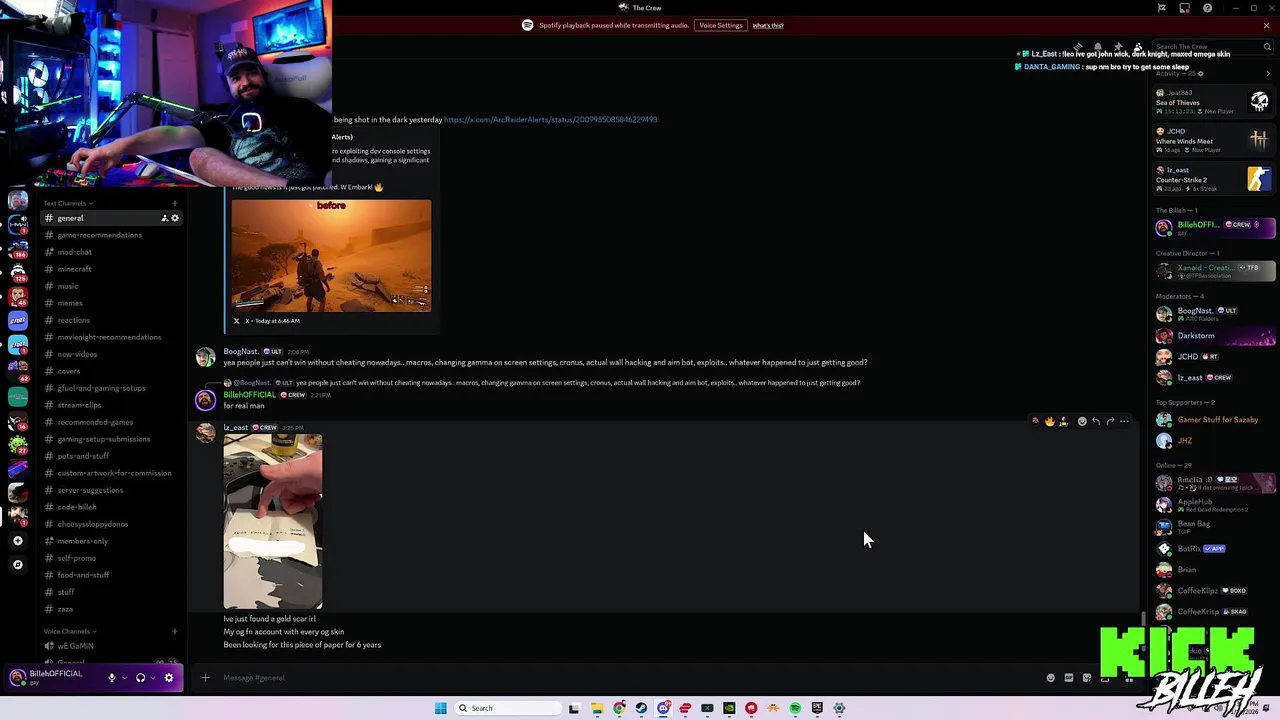Open the GIF picker in message bar
Screen dimensions: 1280x720
point(1069,678)
